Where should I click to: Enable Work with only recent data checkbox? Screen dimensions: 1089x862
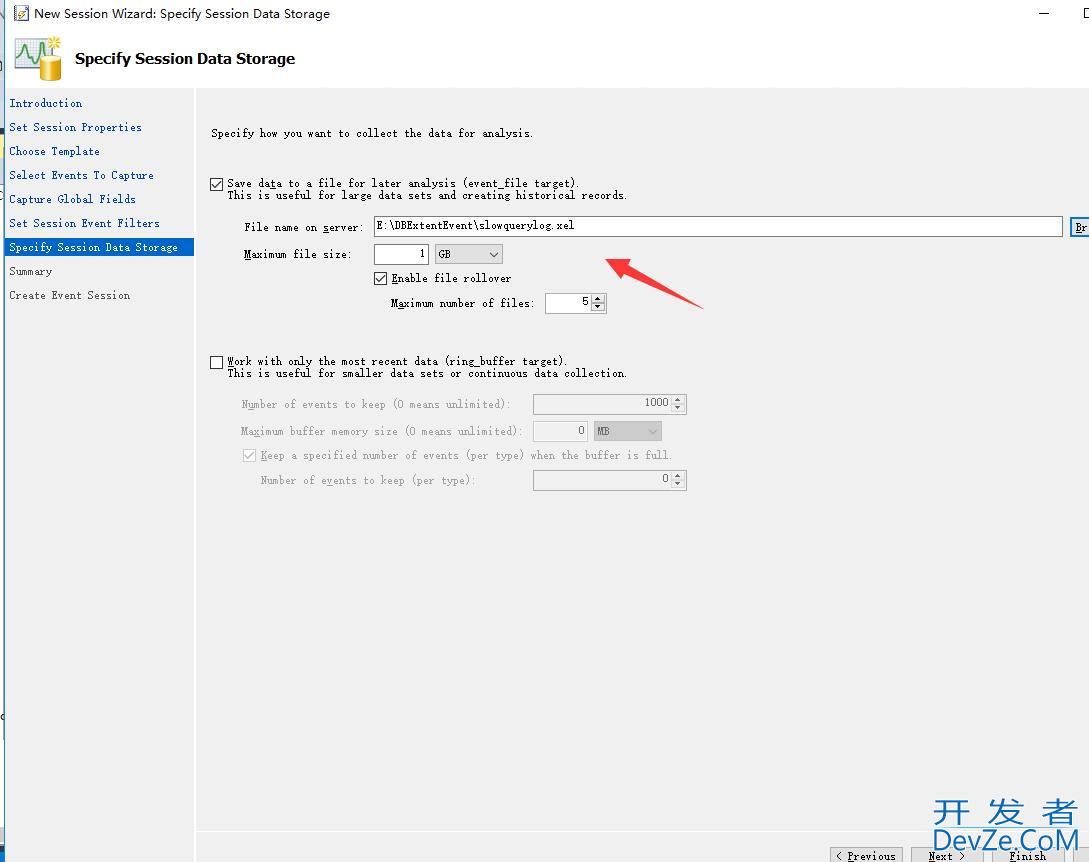tap(217, 362)
